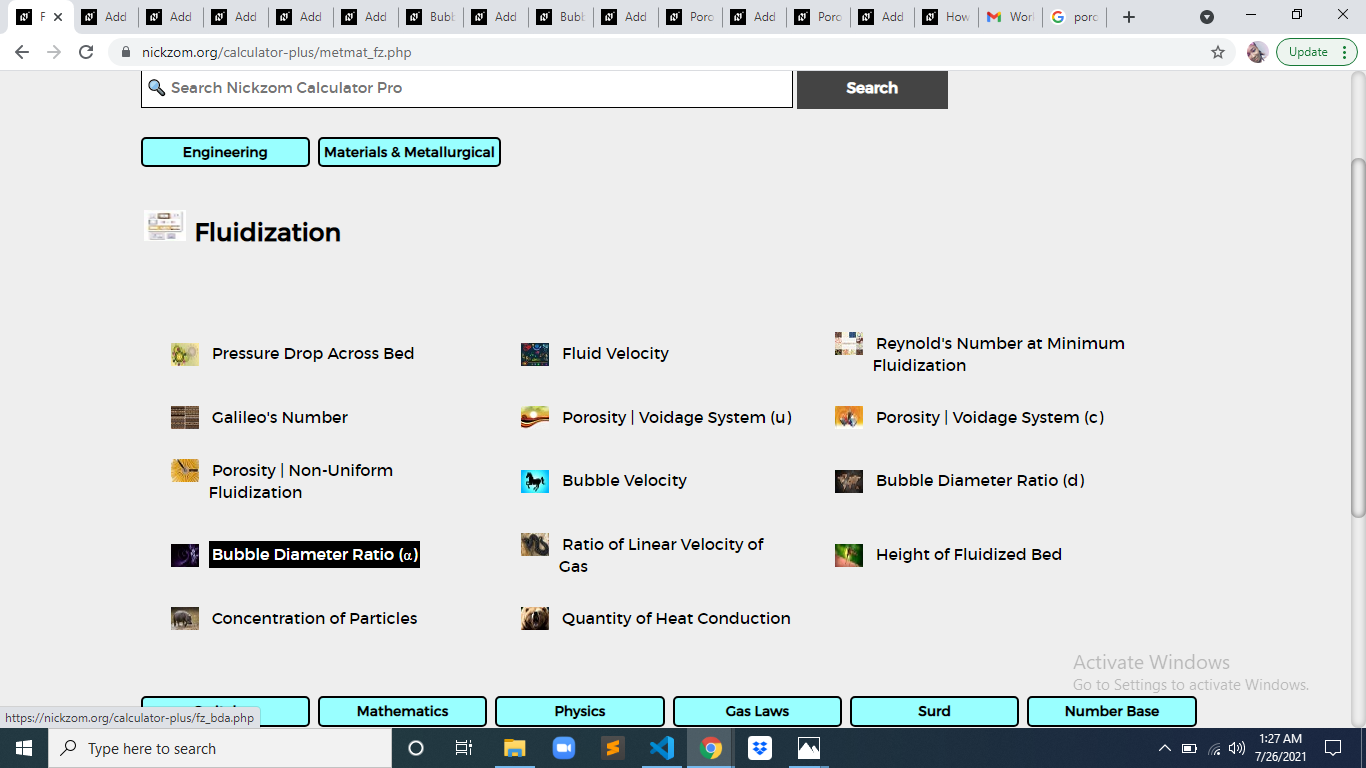Open a new browser tab

point(1129,17)
